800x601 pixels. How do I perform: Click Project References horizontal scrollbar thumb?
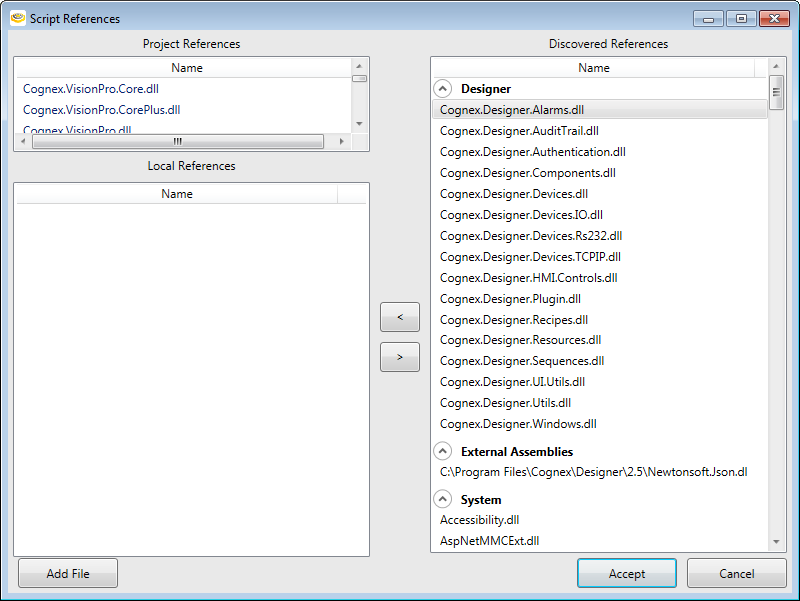pyautogui.click(x=177, y=142)
